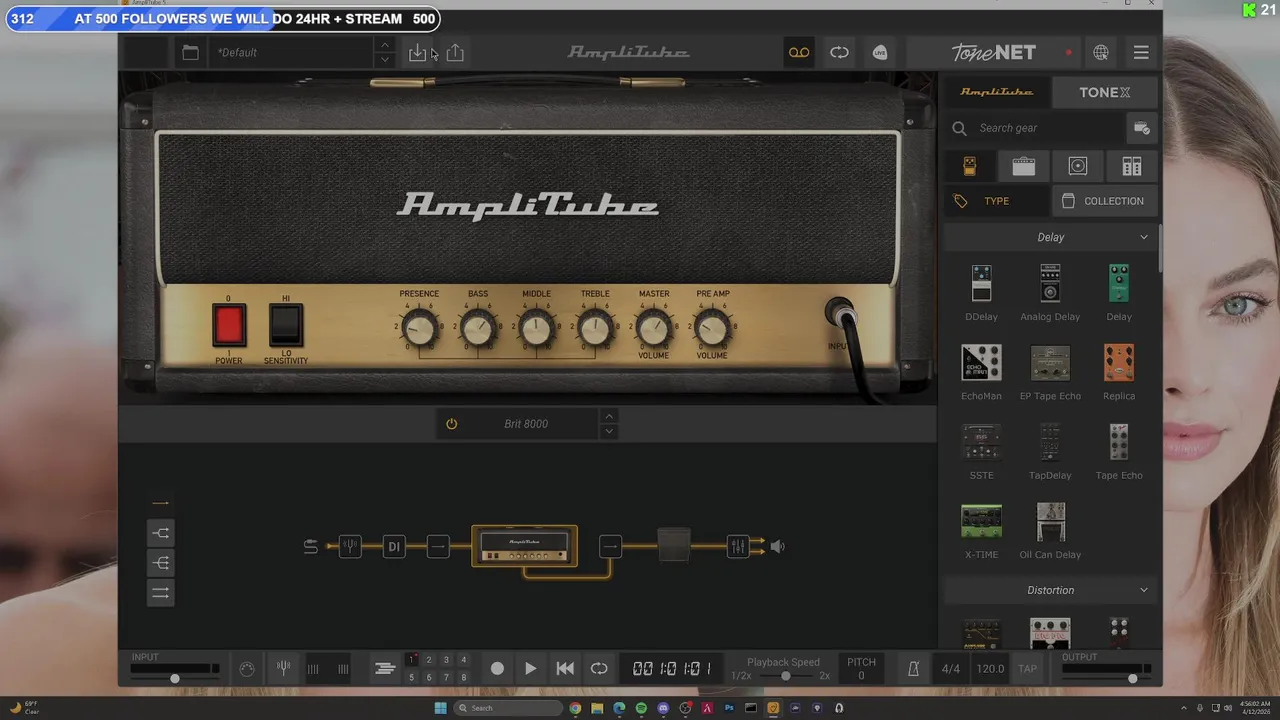Select the cabinet gear category

click(x=1077, y=166)
